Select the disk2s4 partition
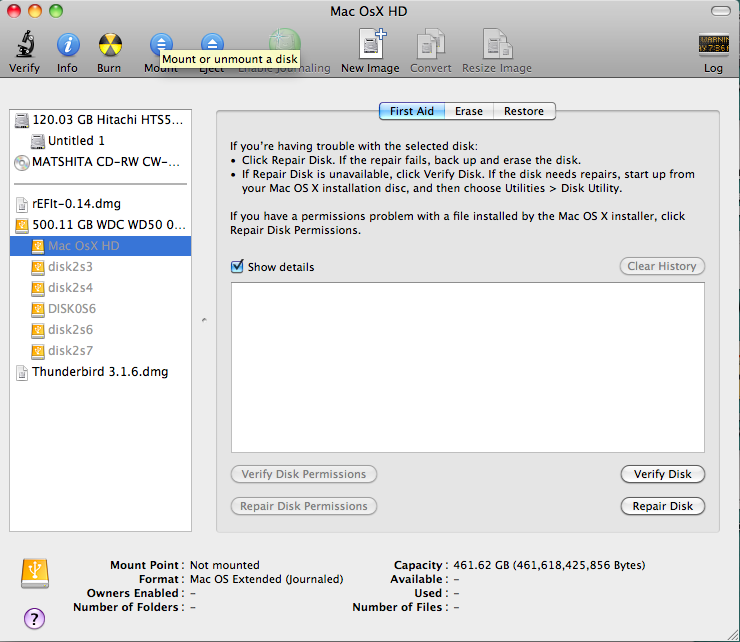 (x=101, y=287)
